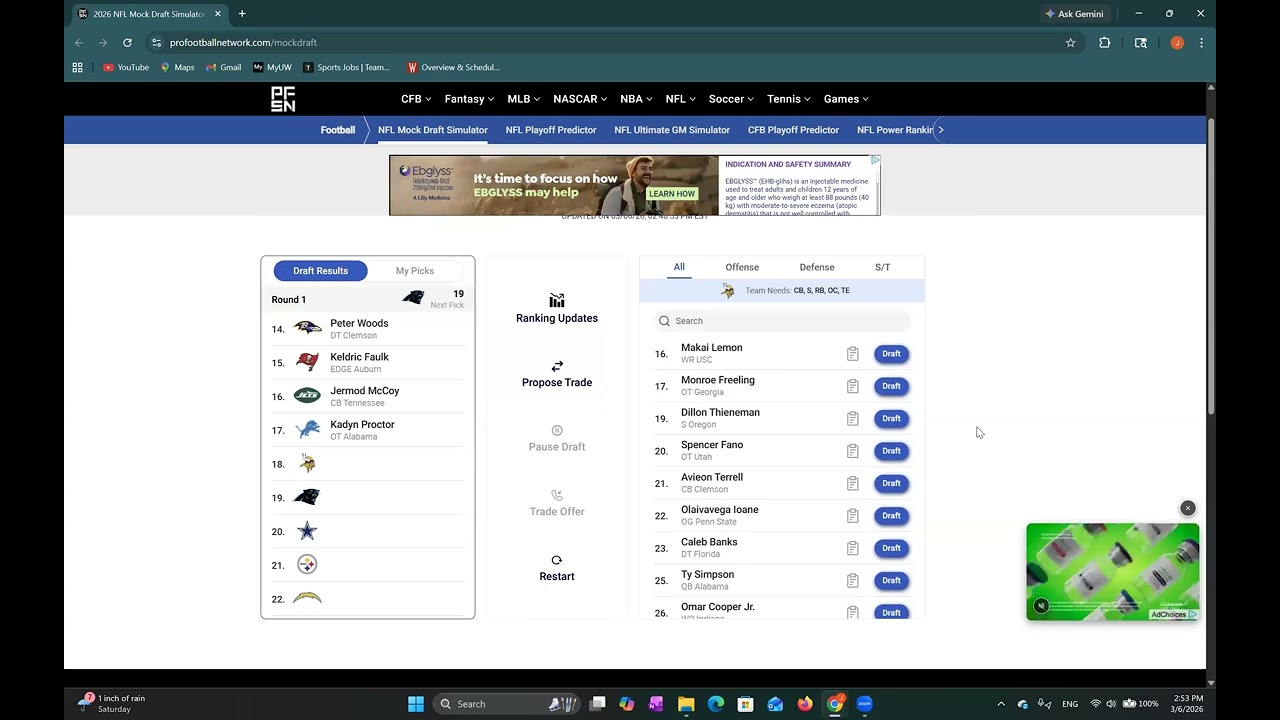Open the YouTube bookmark
1280x720 pixels.
click(126, 68)
